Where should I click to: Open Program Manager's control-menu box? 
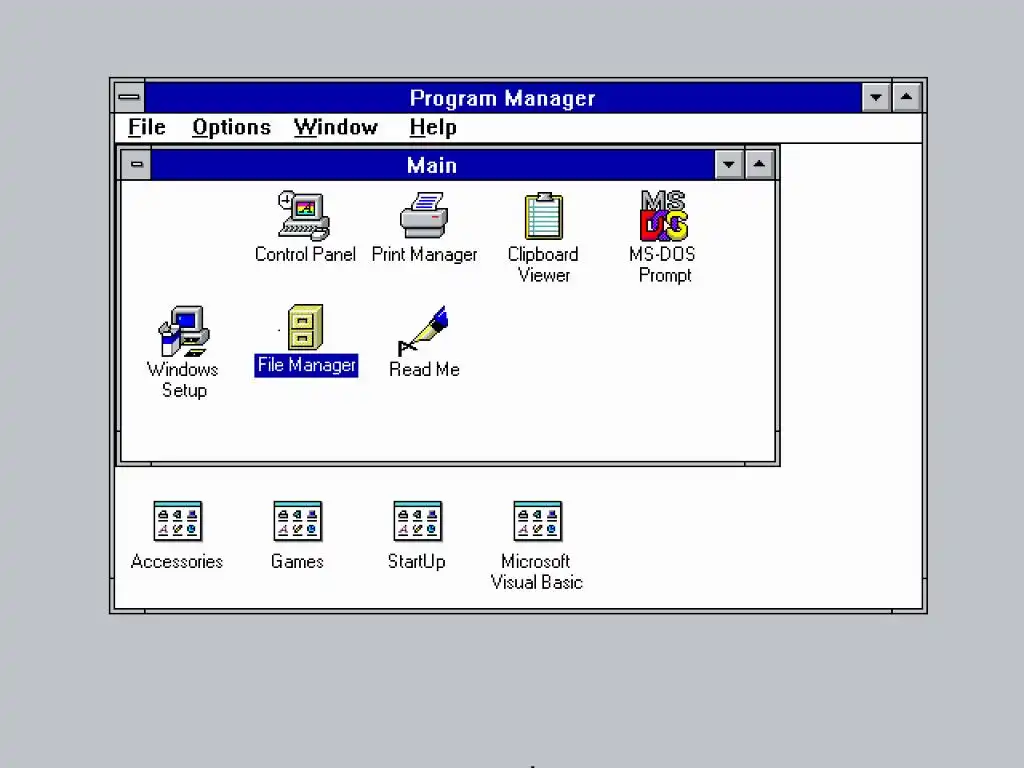click(129, 97)
